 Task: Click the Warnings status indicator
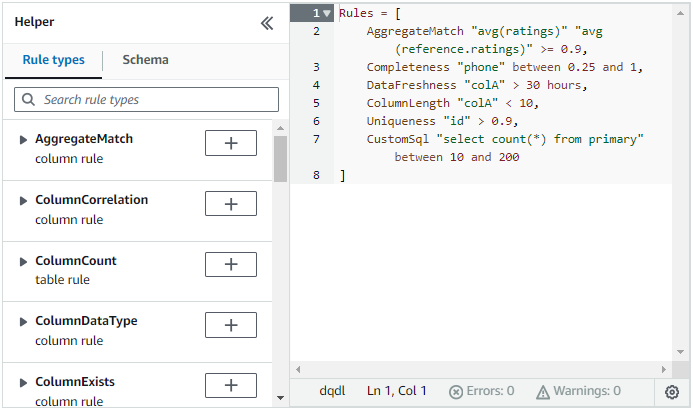(578, 391)
